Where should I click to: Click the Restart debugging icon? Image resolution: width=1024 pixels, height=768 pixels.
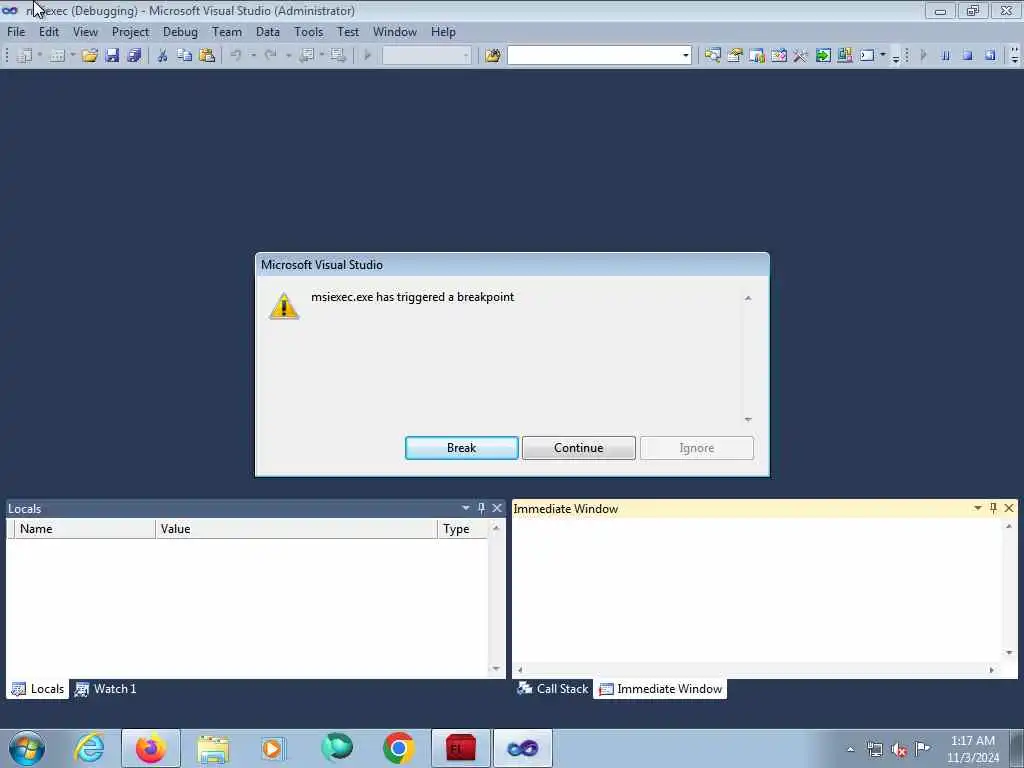pos(990,56)
